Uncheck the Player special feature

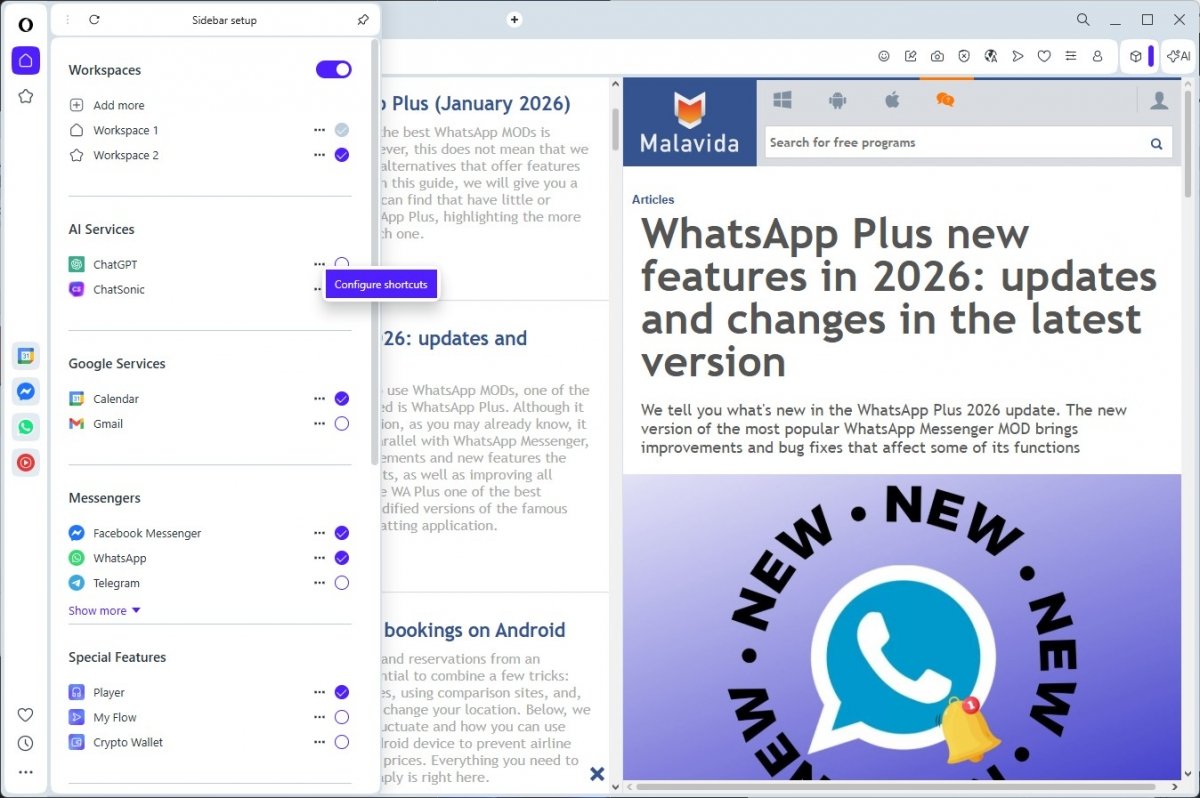(342, 692)
